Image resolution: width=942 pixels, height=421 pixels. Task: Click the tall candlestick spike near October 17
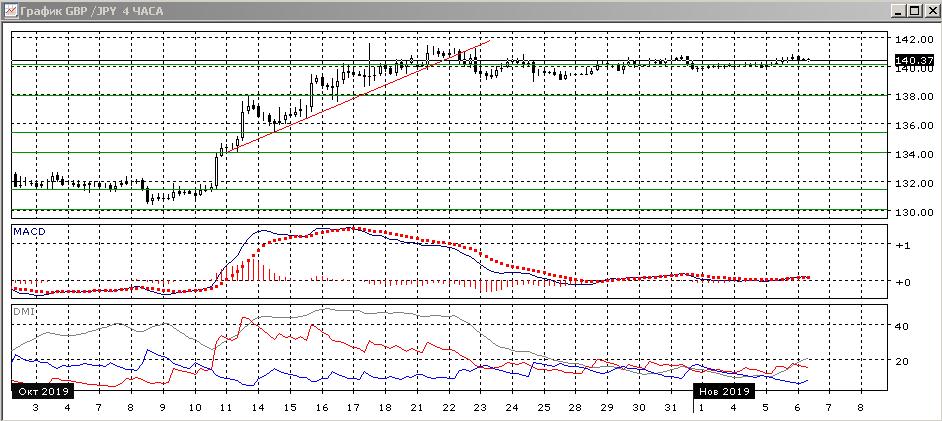point(369,64)
